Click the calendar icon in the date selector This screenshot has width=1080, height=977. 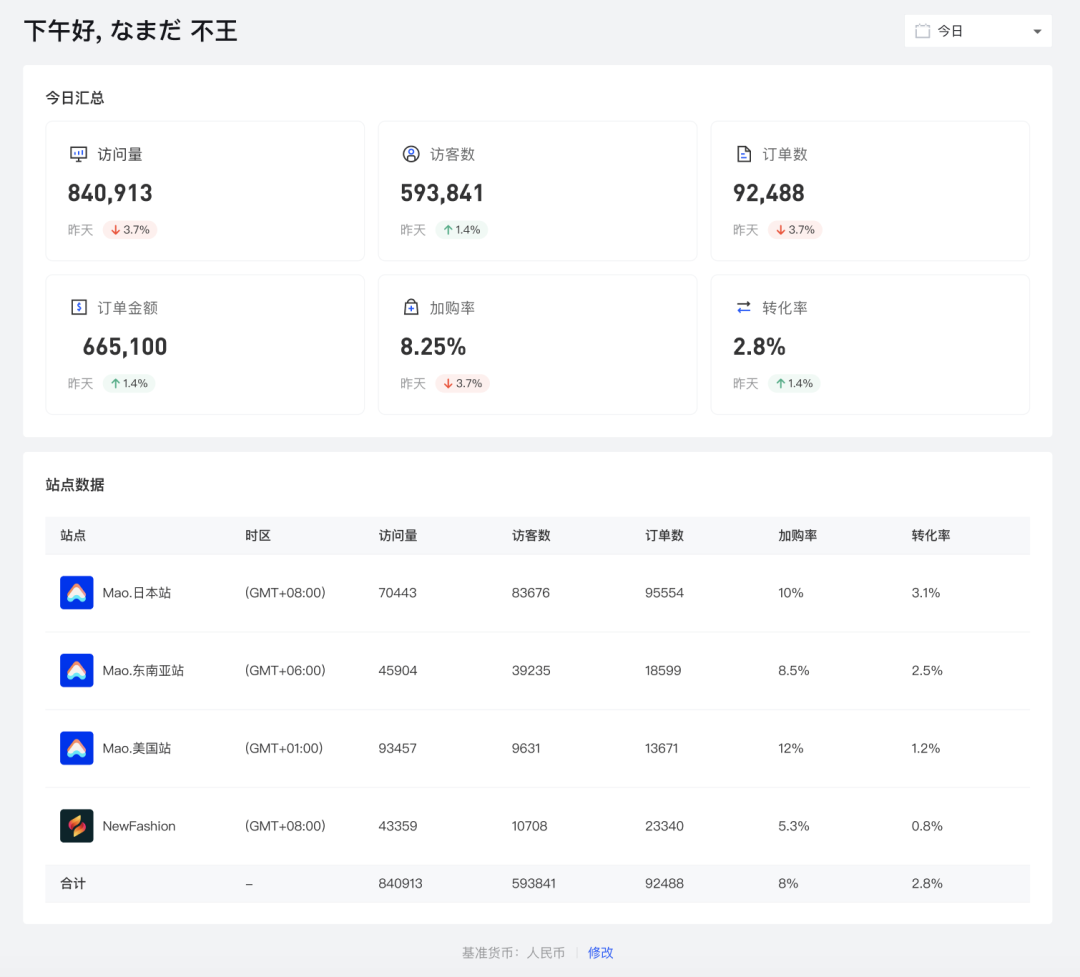tap(920, 30)
